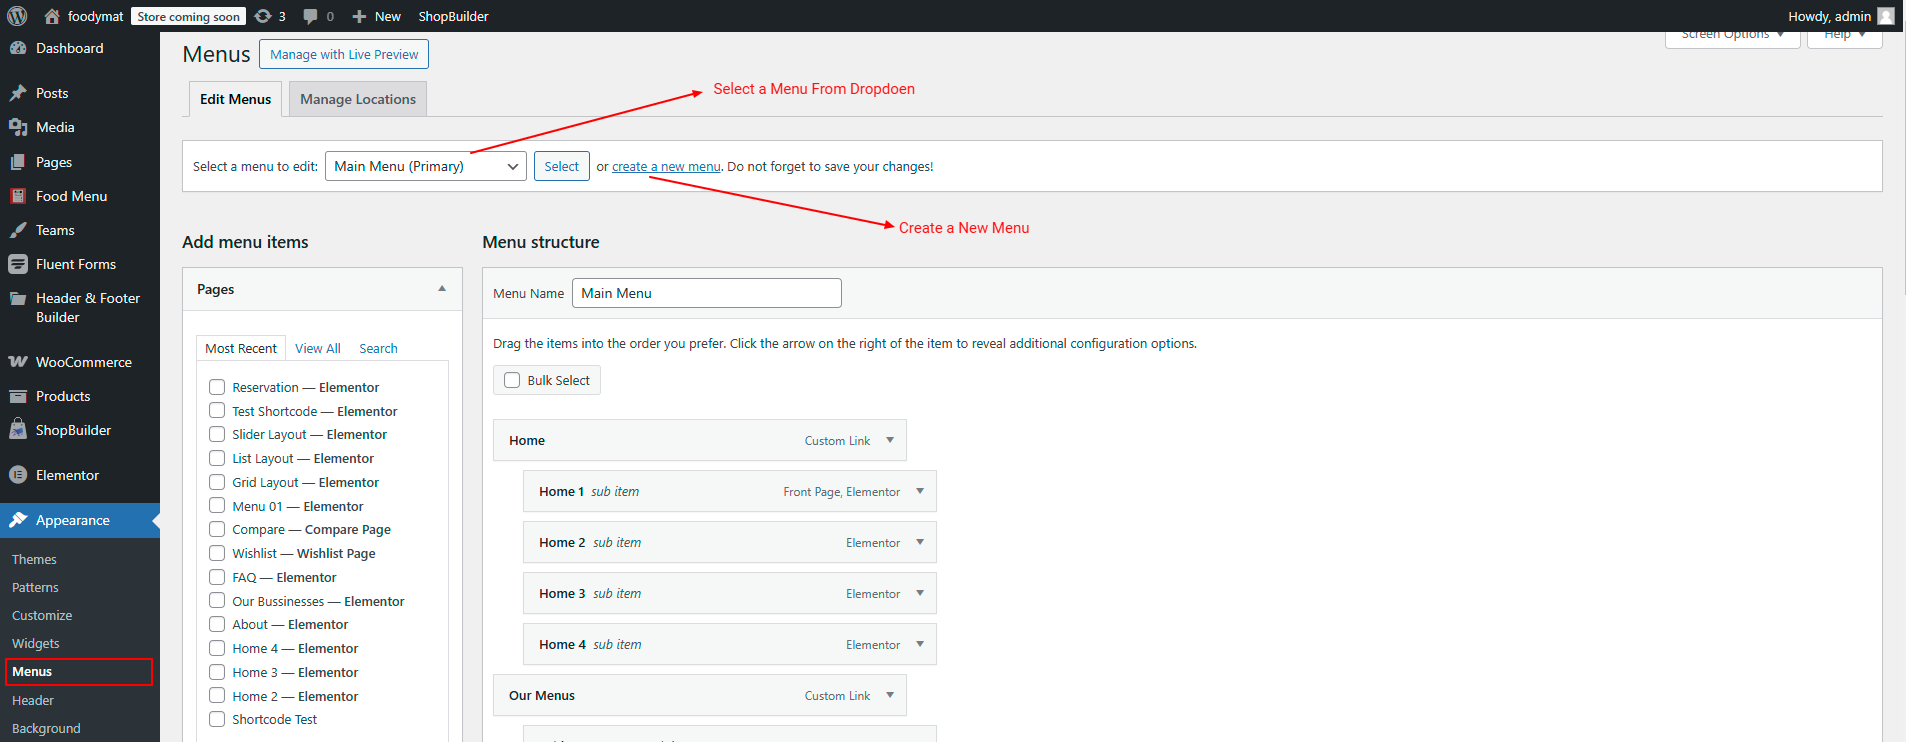Open the comments bubble icon
The image size is (1906, 742).
311,16
